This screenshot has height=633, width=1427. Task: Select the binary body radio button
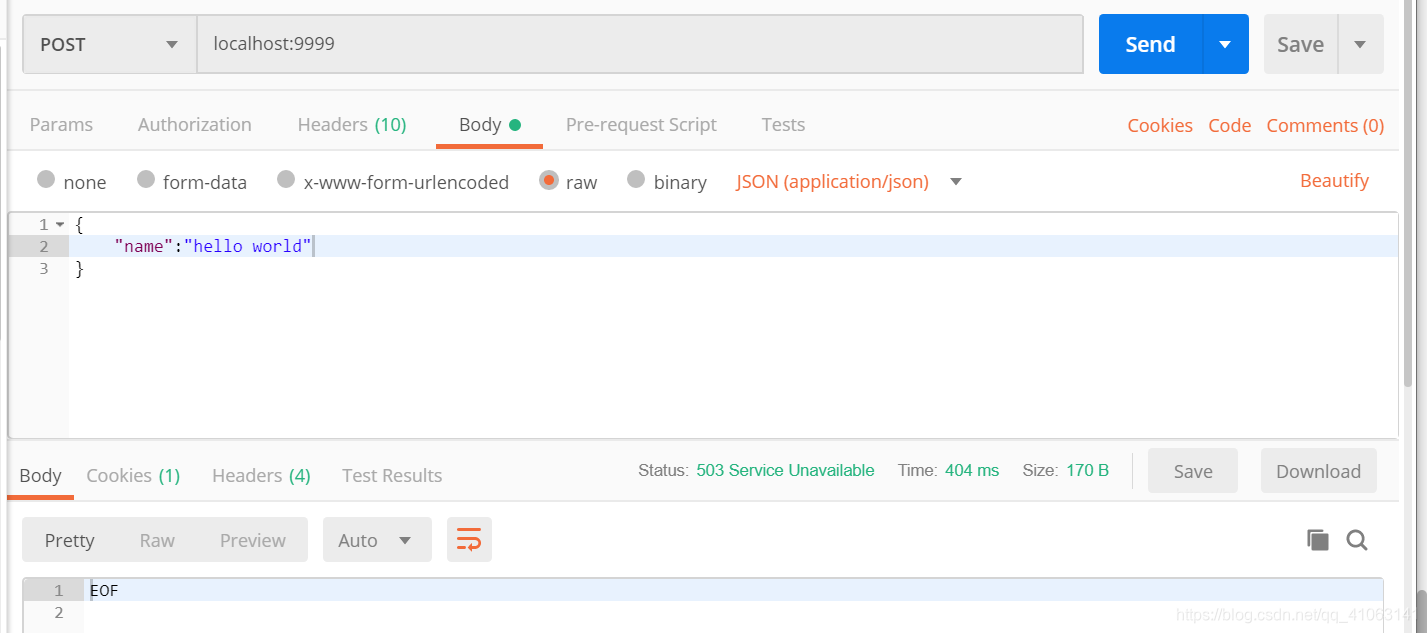pos(636,180)
